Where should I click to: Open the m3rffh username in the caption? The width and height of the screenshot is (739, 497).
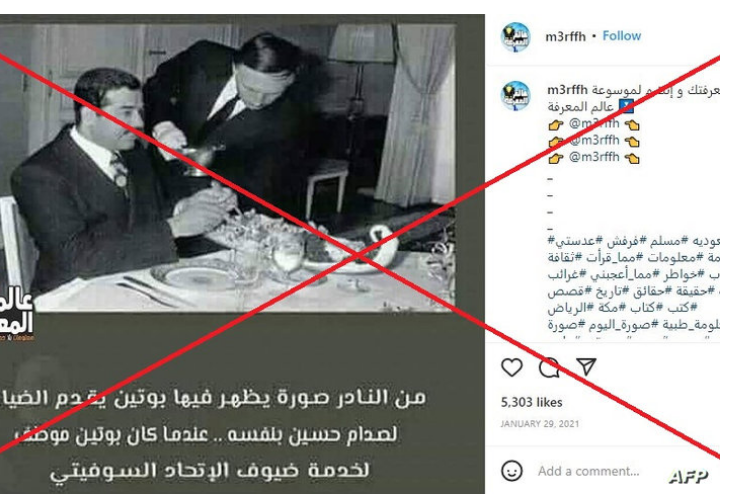567,90
